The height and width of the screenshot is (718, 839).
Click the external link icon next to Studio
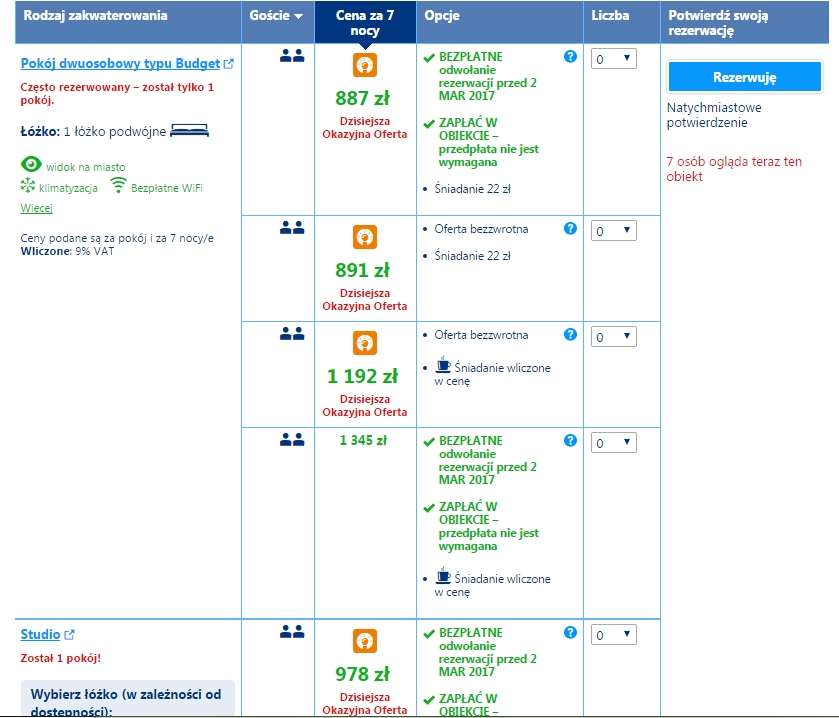70,635
